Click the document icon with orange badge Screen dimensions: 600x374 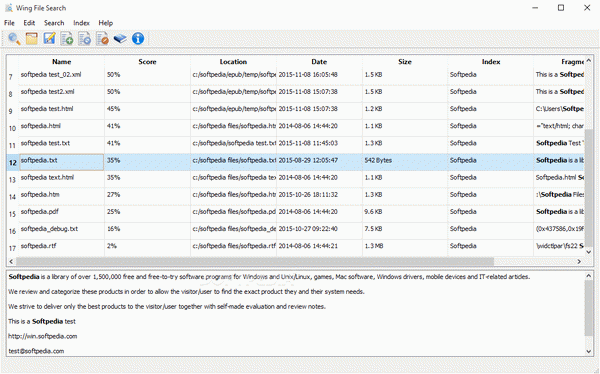pos(102,39)
